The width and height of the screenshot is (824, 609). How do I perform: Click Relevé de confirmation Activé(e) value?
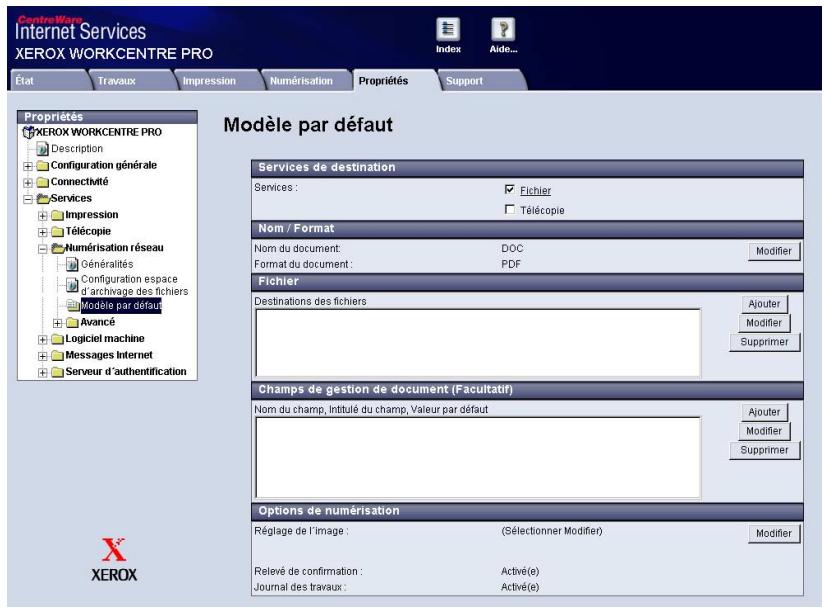[x=520, y=571]
